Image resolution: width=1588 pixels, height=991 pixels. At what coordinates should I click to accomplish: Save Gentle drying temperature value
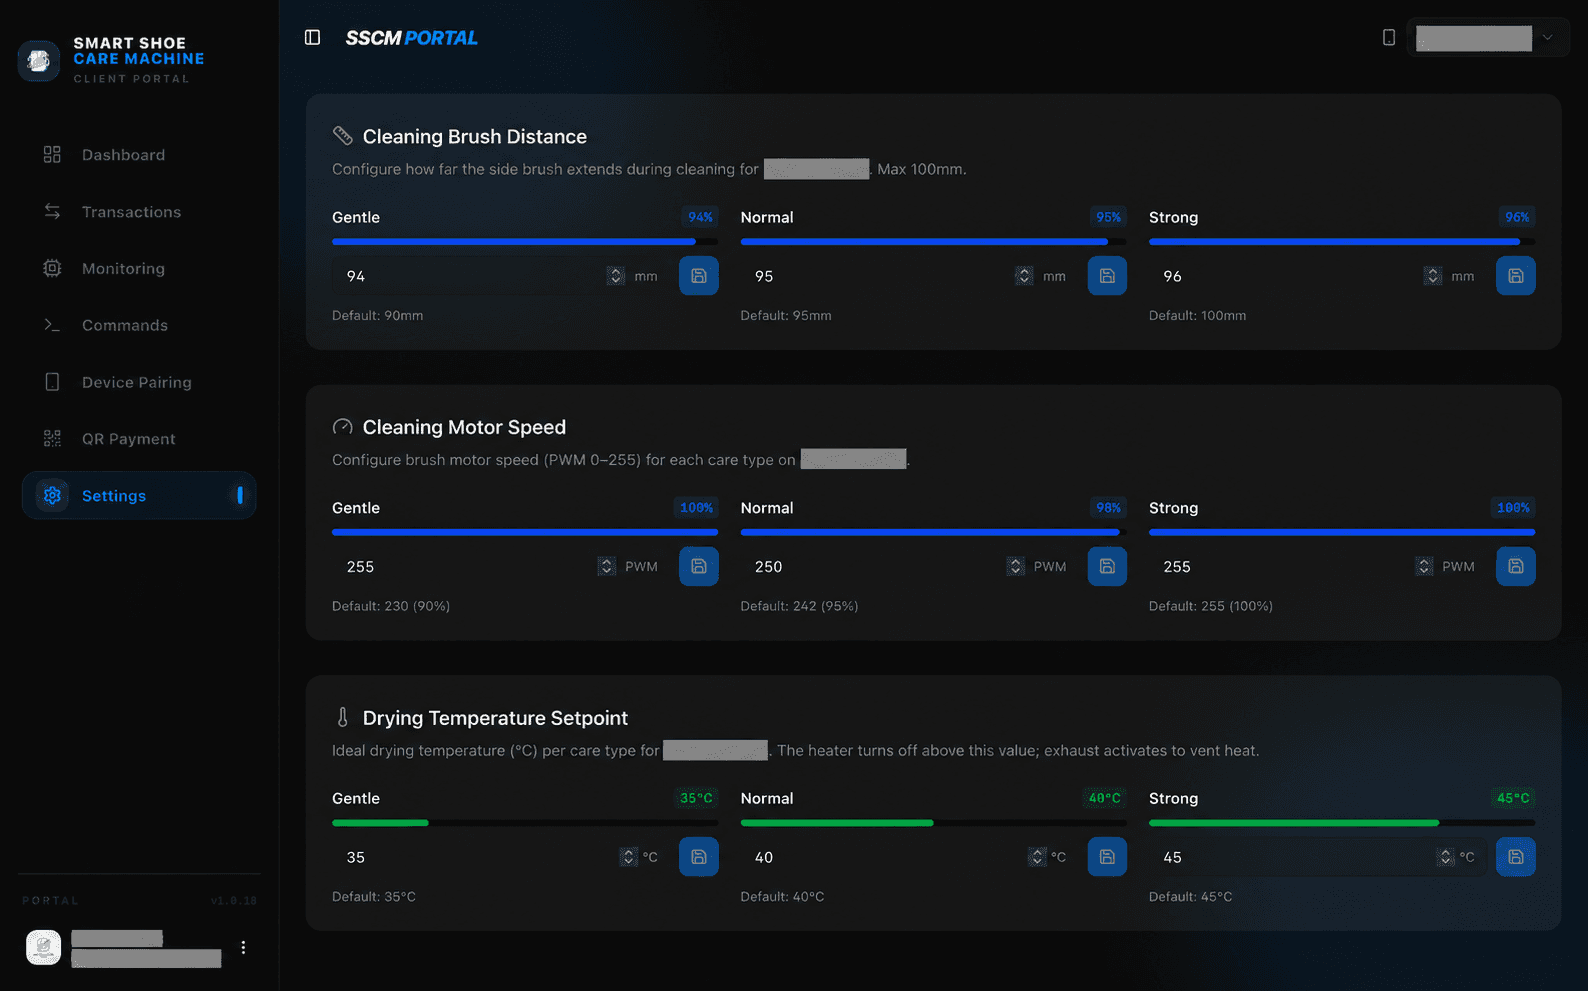pos(699,857)
